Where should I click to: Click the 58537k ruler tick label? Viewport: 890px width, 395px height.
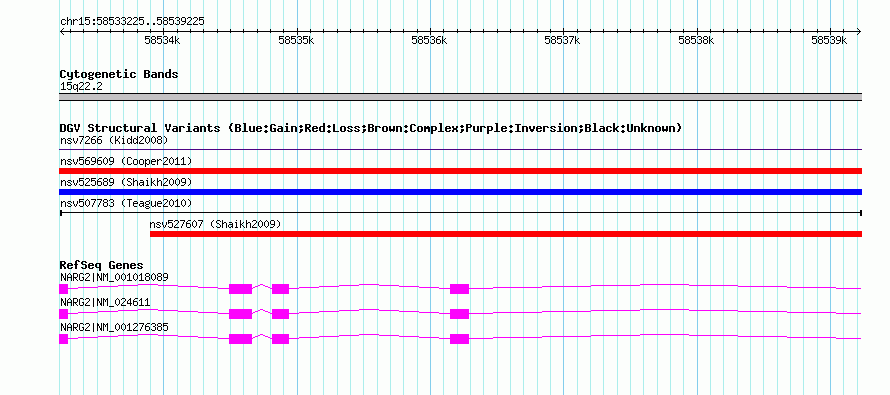click(x=562, y=40)
